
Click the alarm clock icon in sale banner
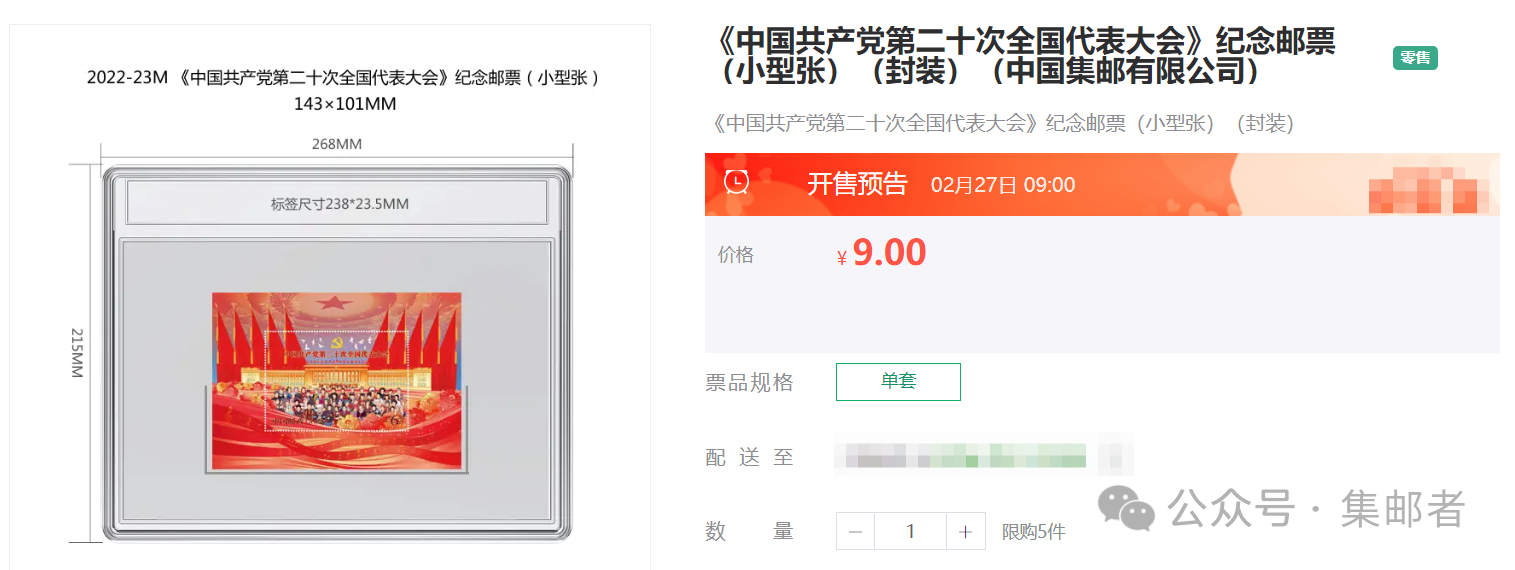pos(737,181)
